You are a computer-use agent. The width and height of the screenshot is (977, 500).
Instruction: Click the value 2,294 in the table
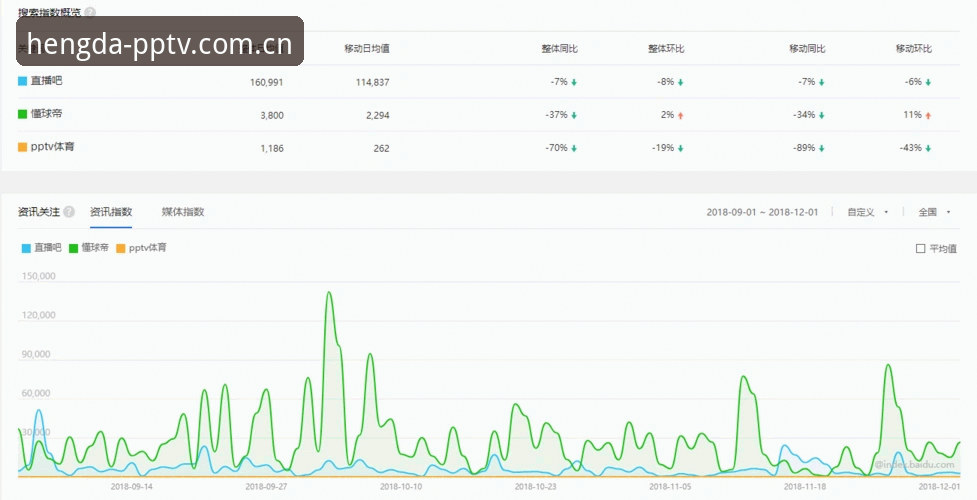[x=378, y=115]
